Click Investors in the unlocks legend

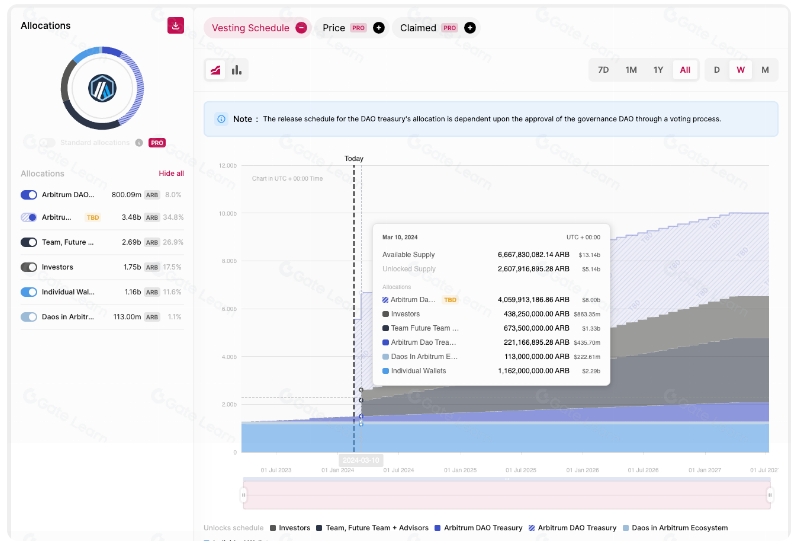(290, 528)
